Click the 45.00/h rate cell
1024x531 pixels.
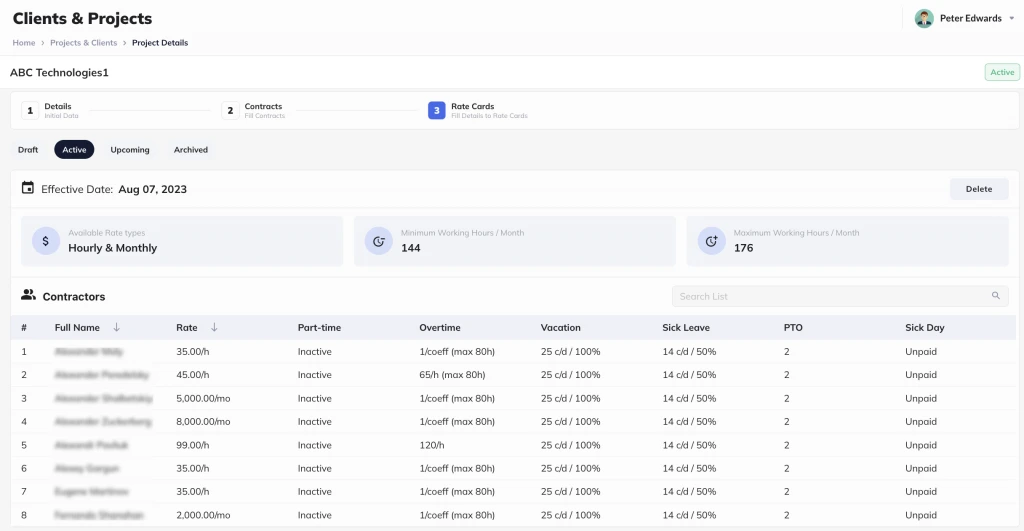point(193,375)
